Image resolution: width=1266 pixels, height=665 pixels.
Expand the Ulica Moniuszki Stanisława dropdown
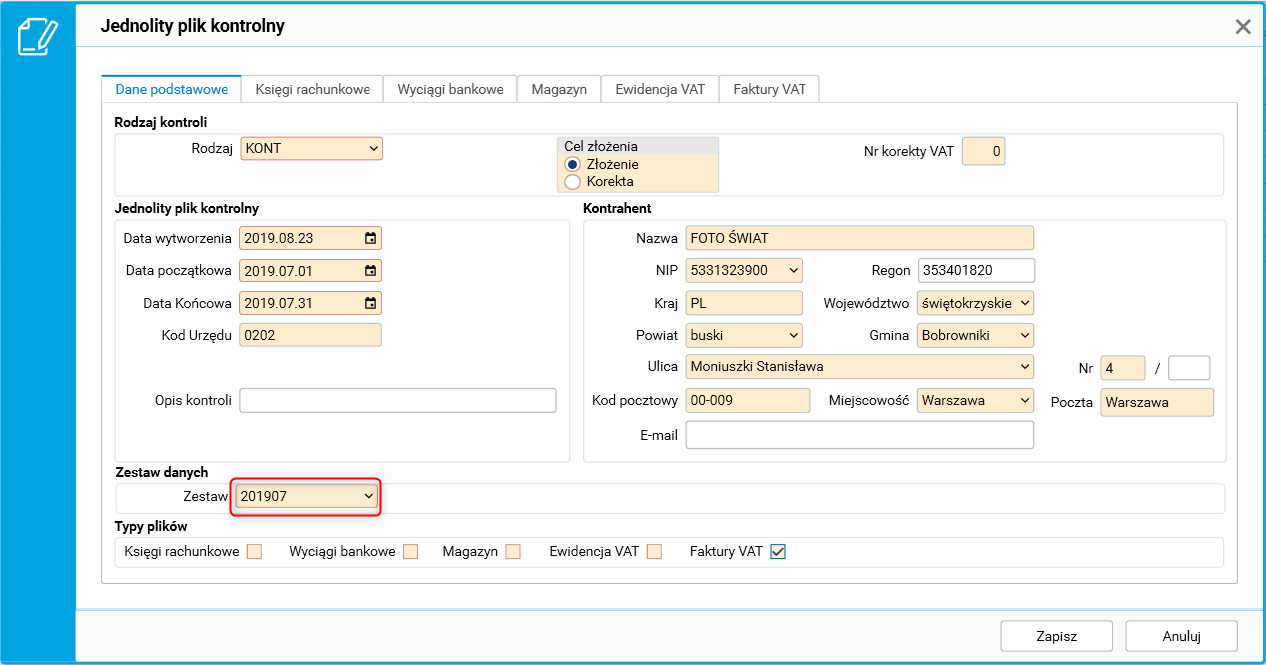click(860, 367)
